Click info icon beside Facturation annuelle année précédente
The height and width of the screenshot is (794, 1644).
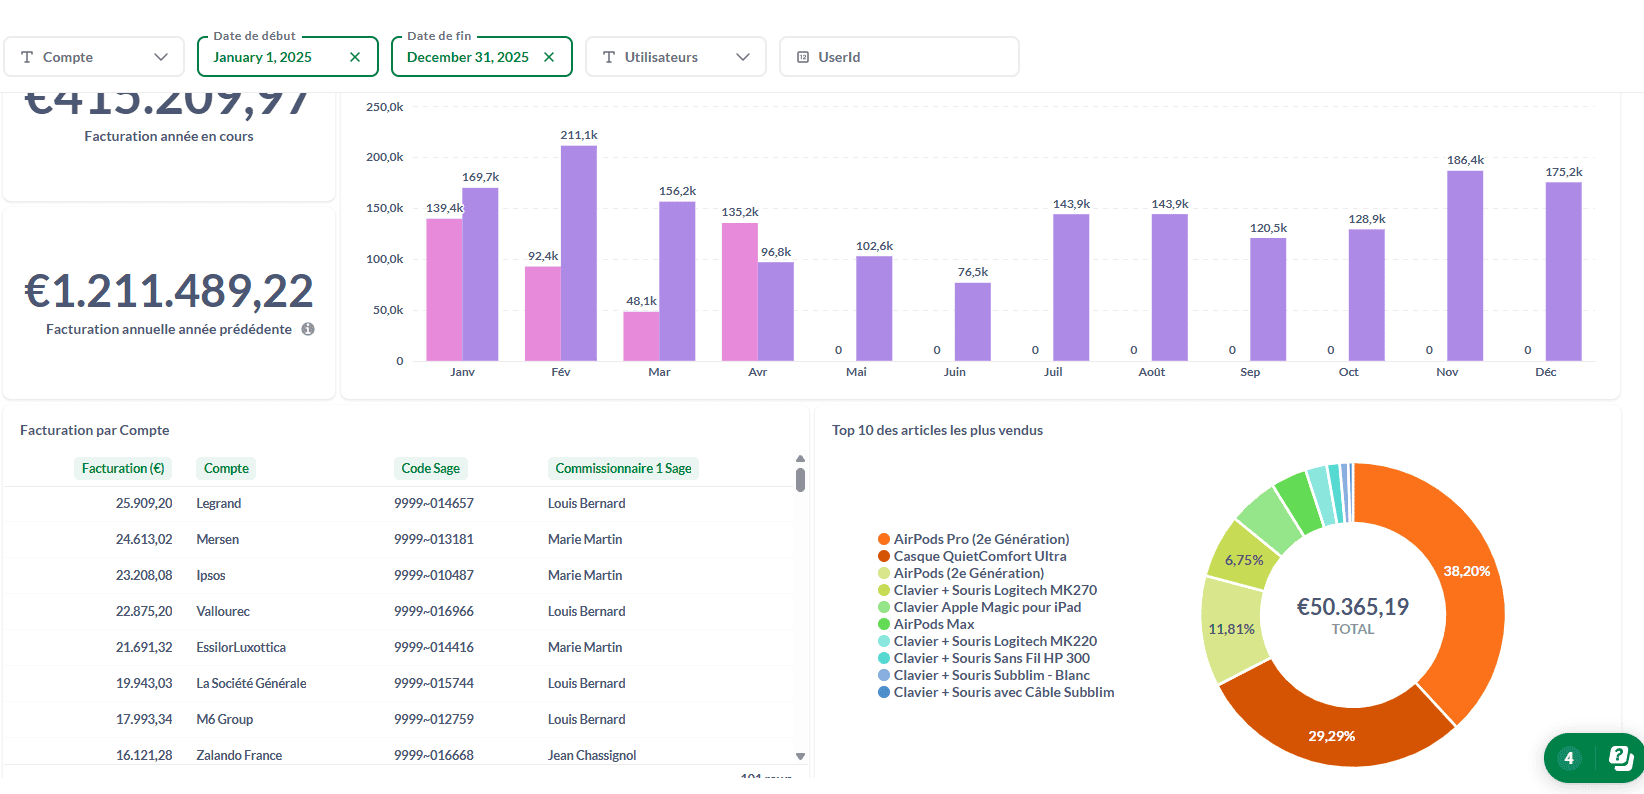308,329
